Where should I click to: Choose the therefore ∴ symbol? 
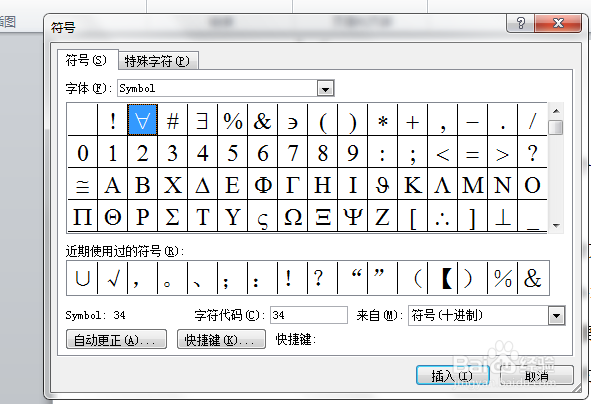(442, 216)
